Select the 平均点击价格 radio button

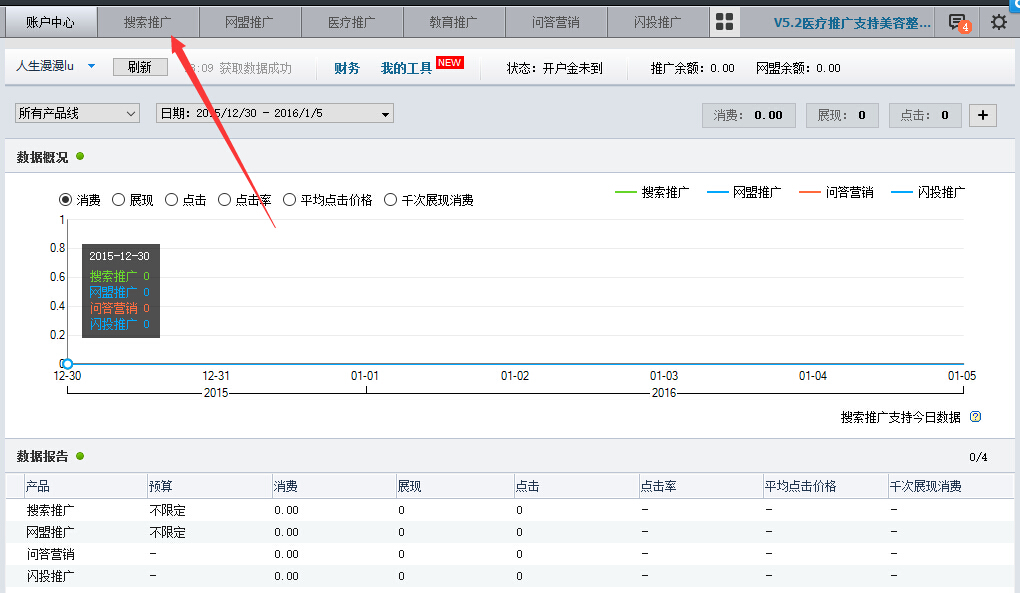coord(289,200)
